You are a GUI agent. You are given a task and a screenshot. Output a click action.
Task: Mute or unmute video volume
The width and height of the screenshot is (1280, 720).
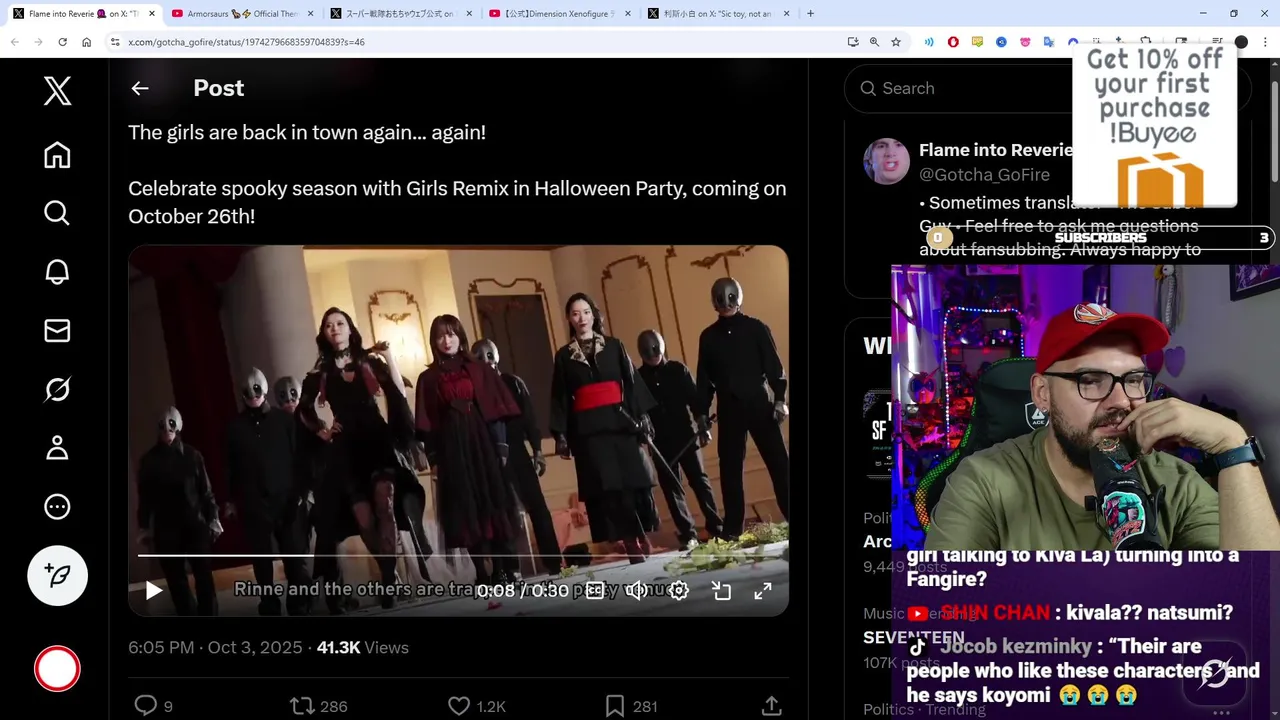636,591
